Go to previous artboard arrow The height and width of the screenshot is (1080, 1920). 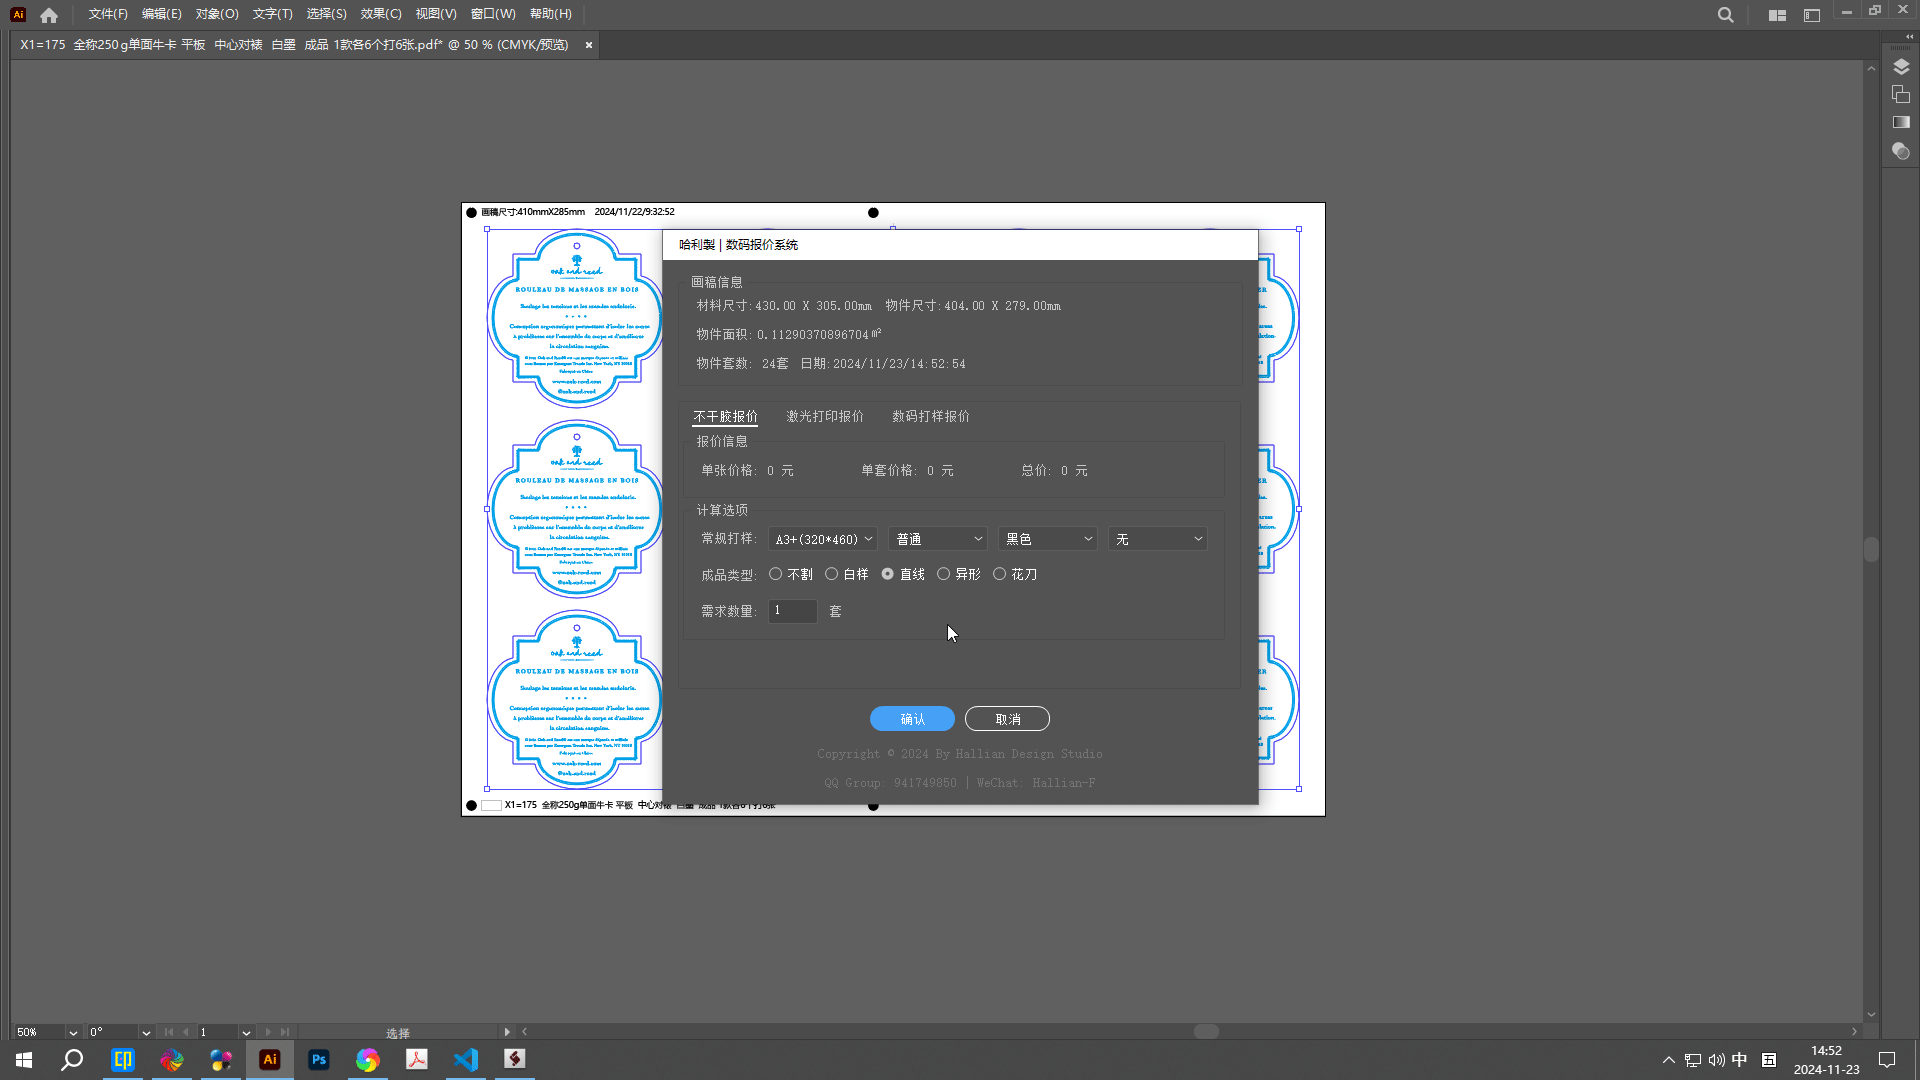186,1032
